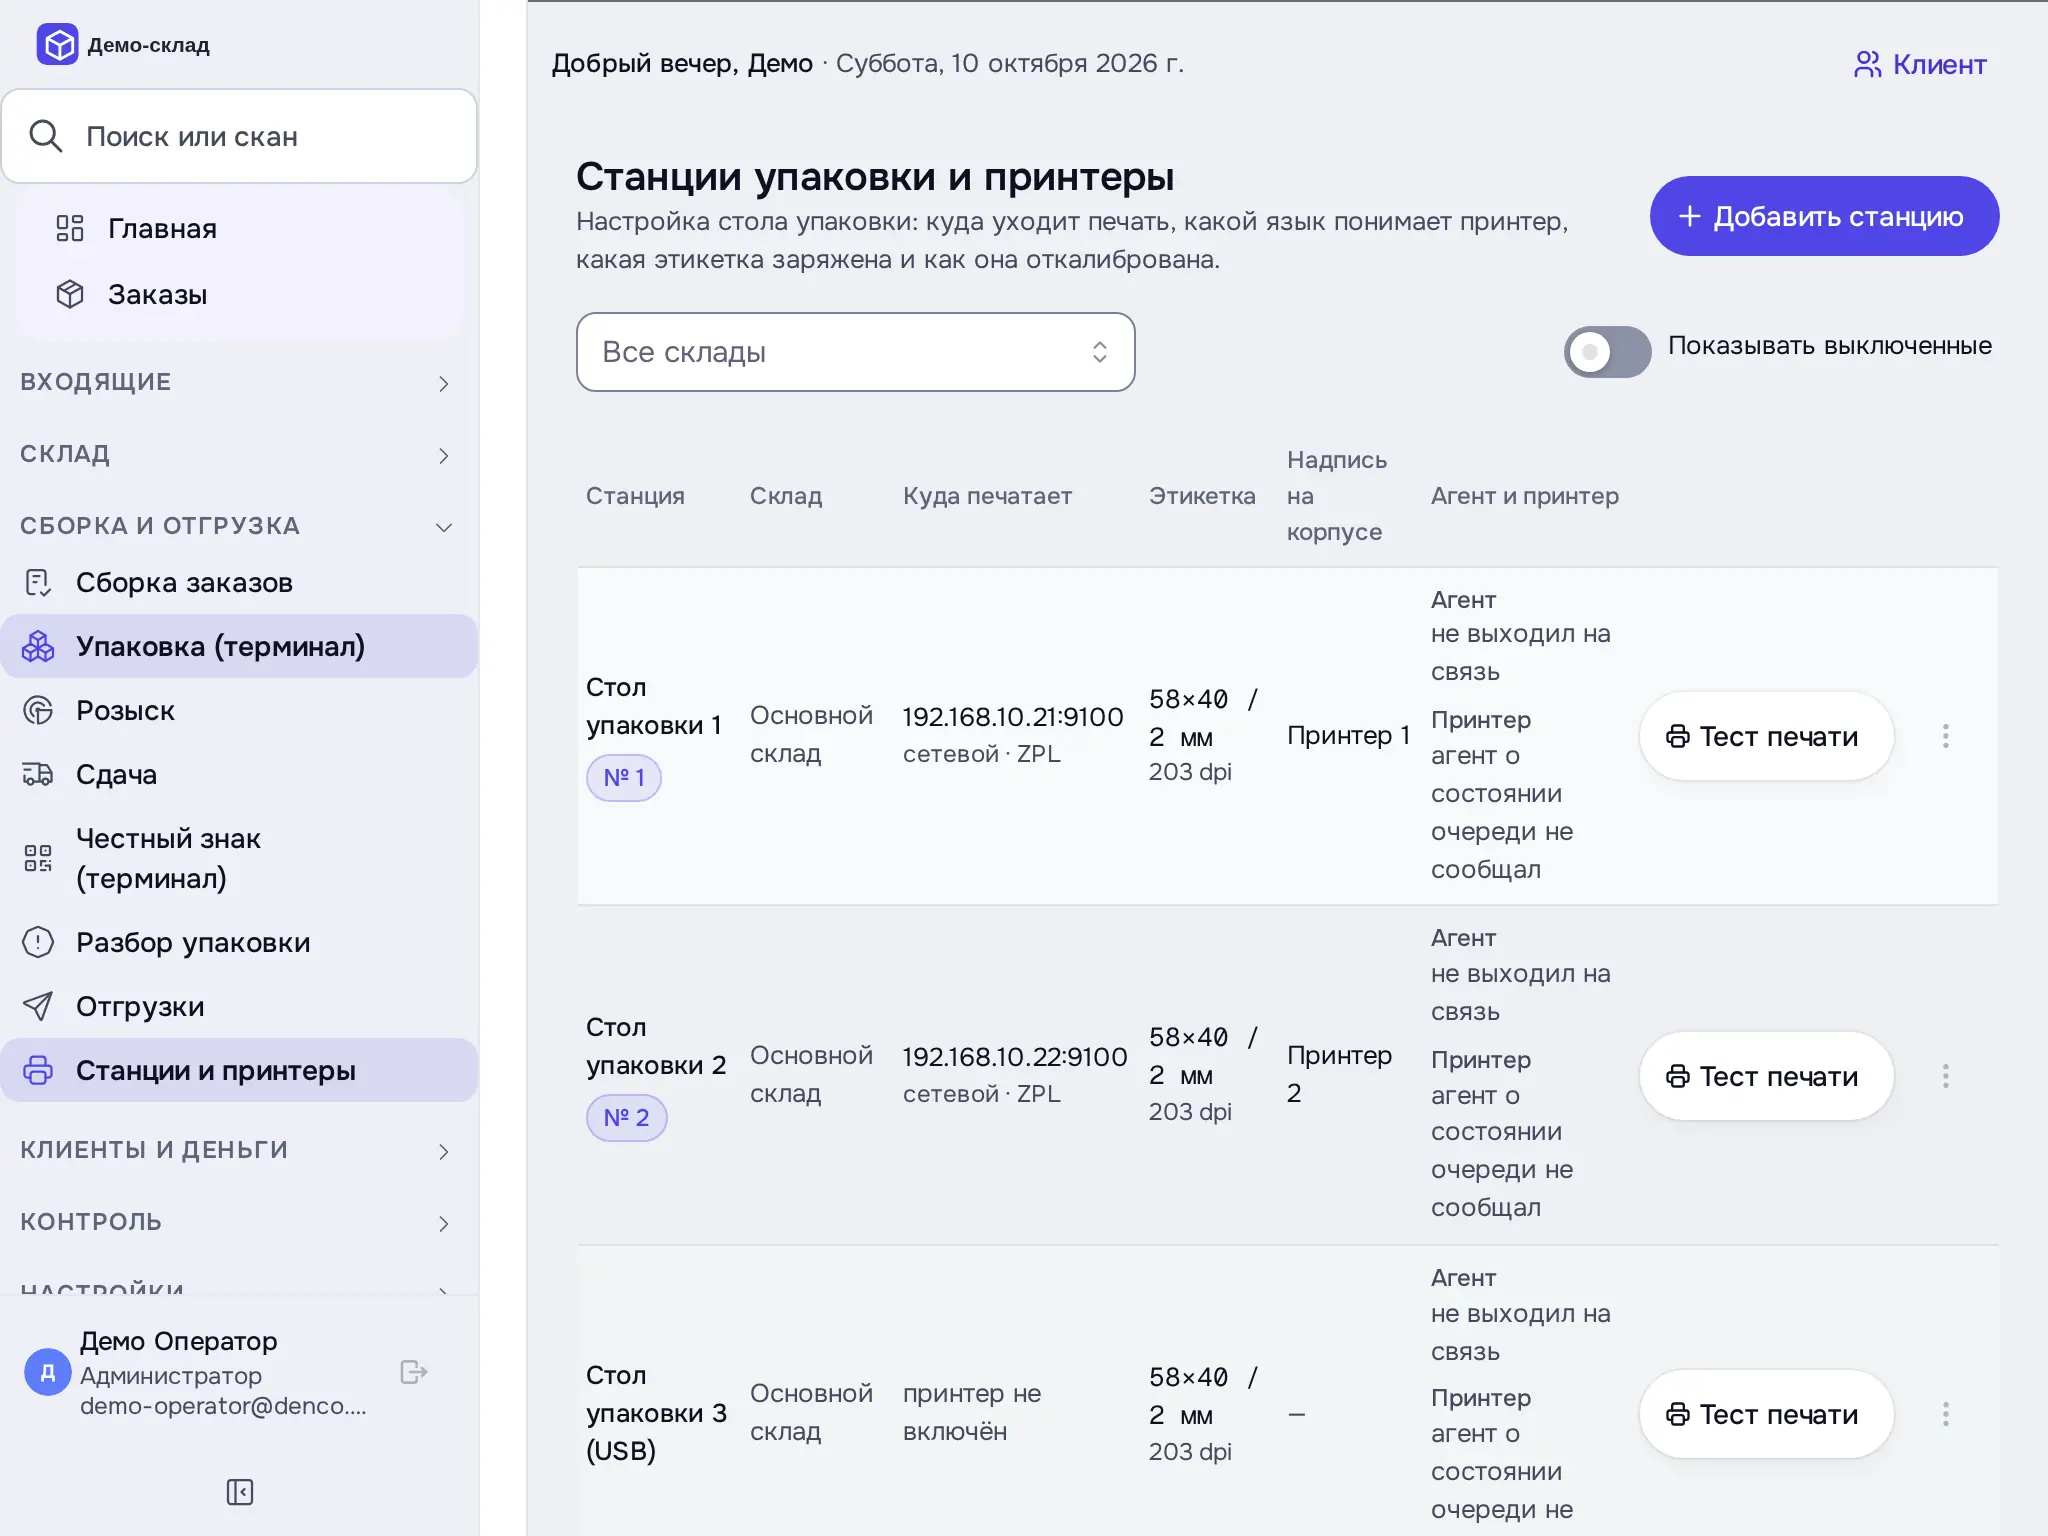This screenshot has height=1536, width=2048.
Task: Click the № 2 station badge
Action: pyautogui.click(x=626, y=1117)
